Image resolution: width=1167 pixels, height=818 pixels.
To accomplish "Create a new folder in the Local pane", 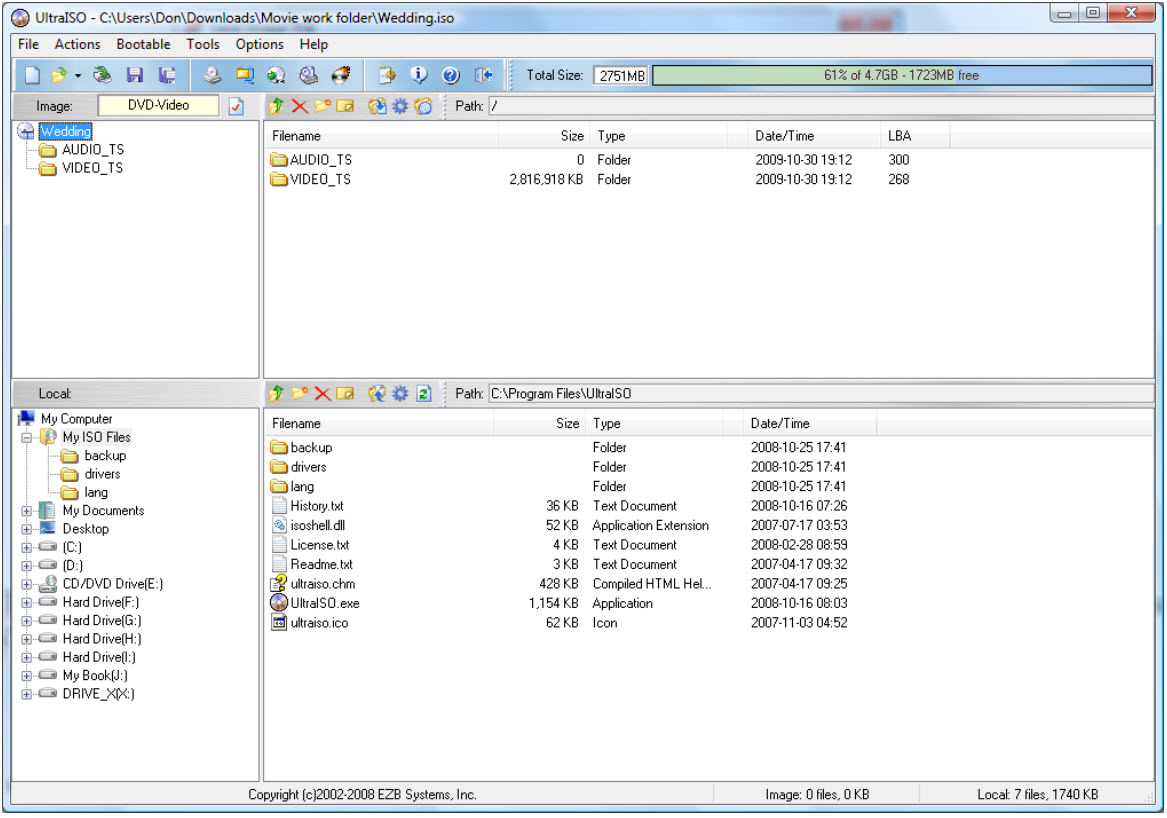I will click(300, 394).
